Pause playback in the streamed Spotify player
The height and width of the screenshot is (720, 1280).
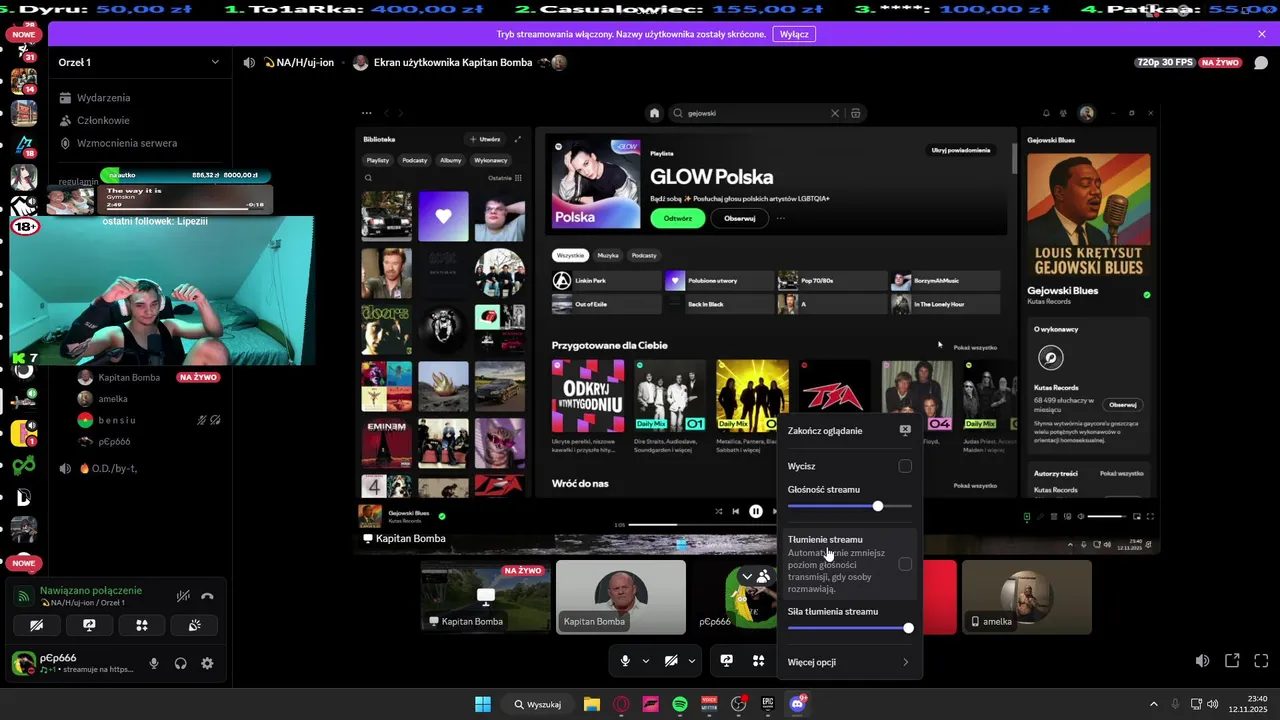point(756,511)
